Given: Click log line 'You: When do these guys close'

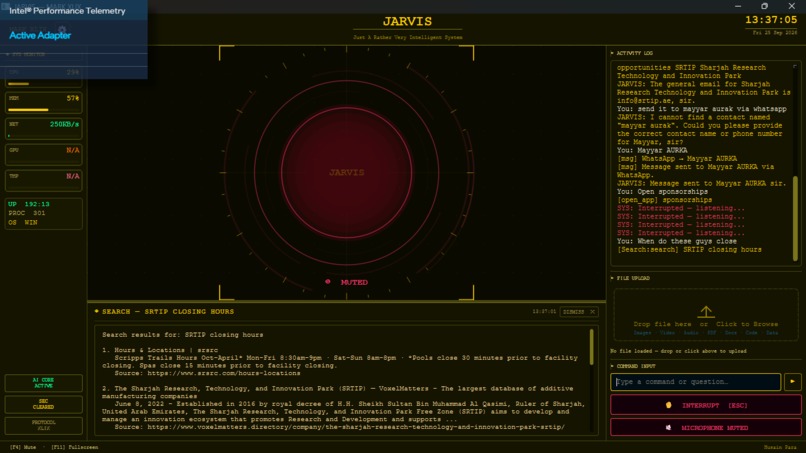Looking at the screenshot, I should point(677,241).
